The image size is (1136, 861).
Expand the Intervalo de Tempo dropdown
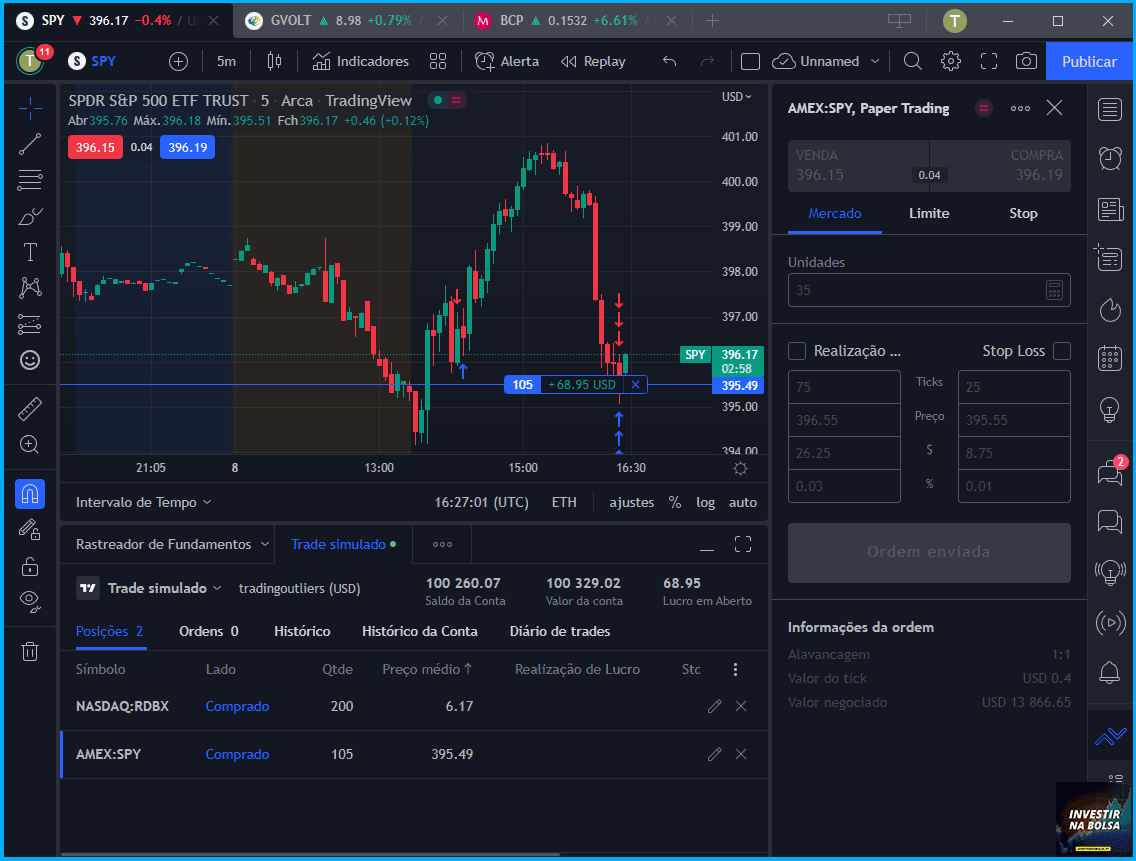[x=143, y=502]
